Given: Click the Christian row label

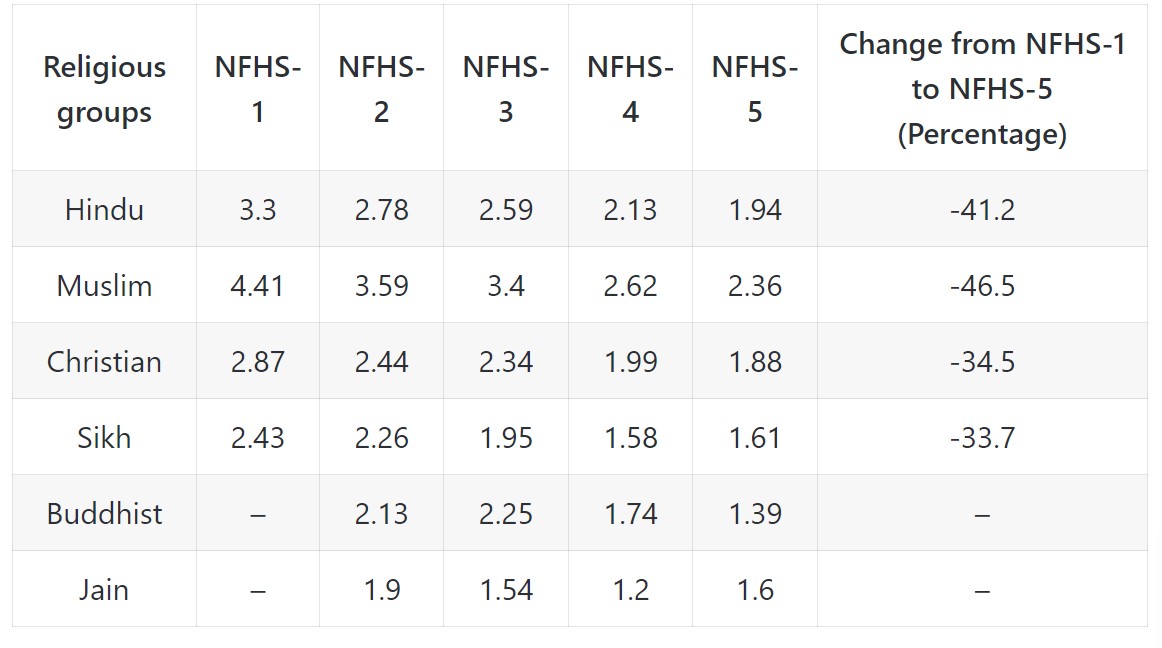Looking at the screenshot, I should tap(104, 362).
